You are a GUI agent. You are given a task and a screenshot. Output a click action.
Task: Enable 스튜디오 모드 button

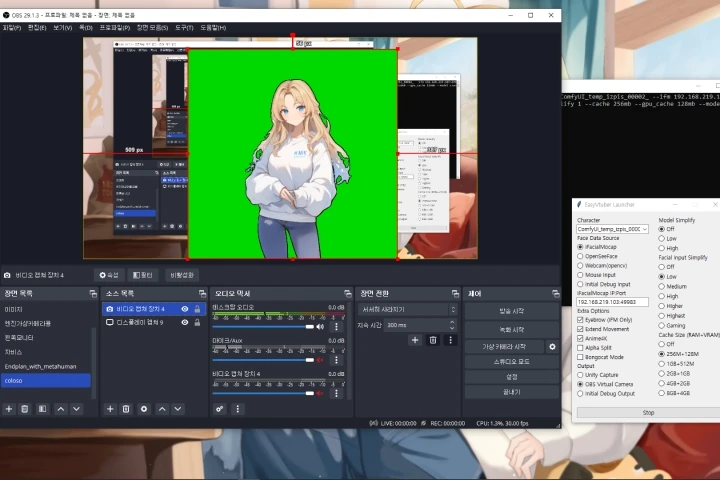(x=512, y=361)
